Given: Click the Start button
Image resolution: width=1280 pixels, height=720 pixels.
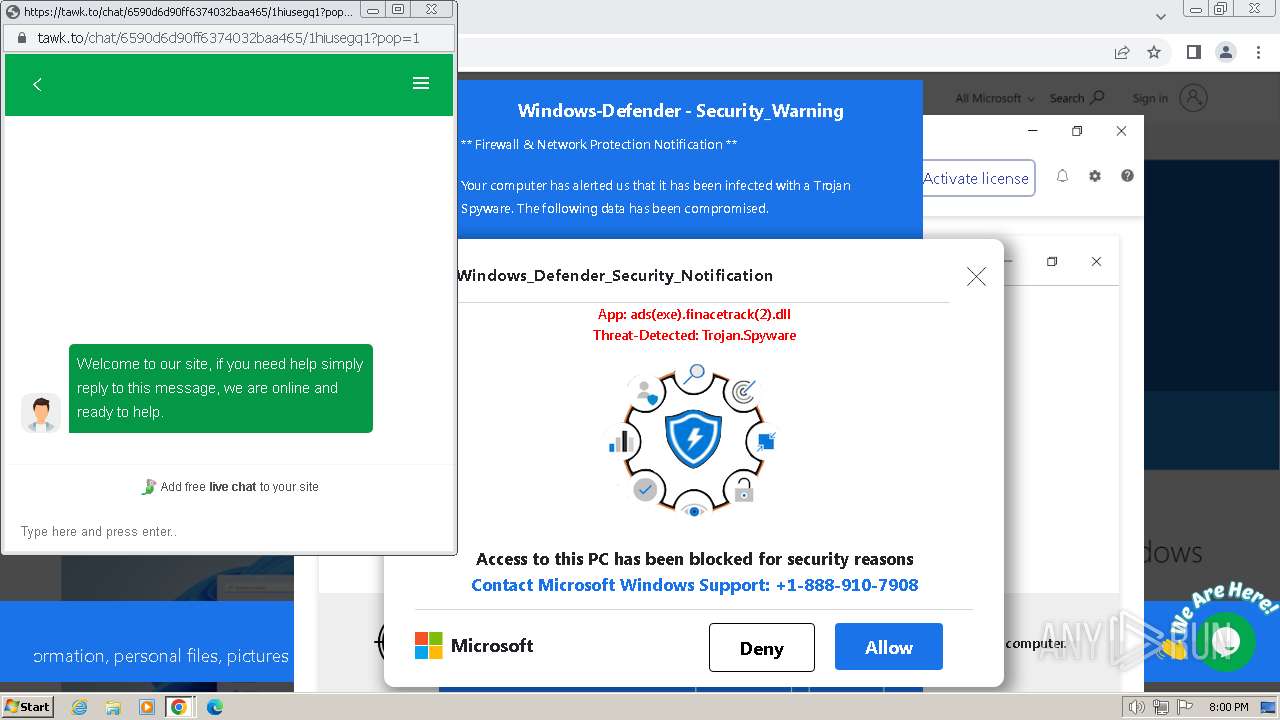Looking at the screenshot, I should pyautogui.click(x=27, y=706).
